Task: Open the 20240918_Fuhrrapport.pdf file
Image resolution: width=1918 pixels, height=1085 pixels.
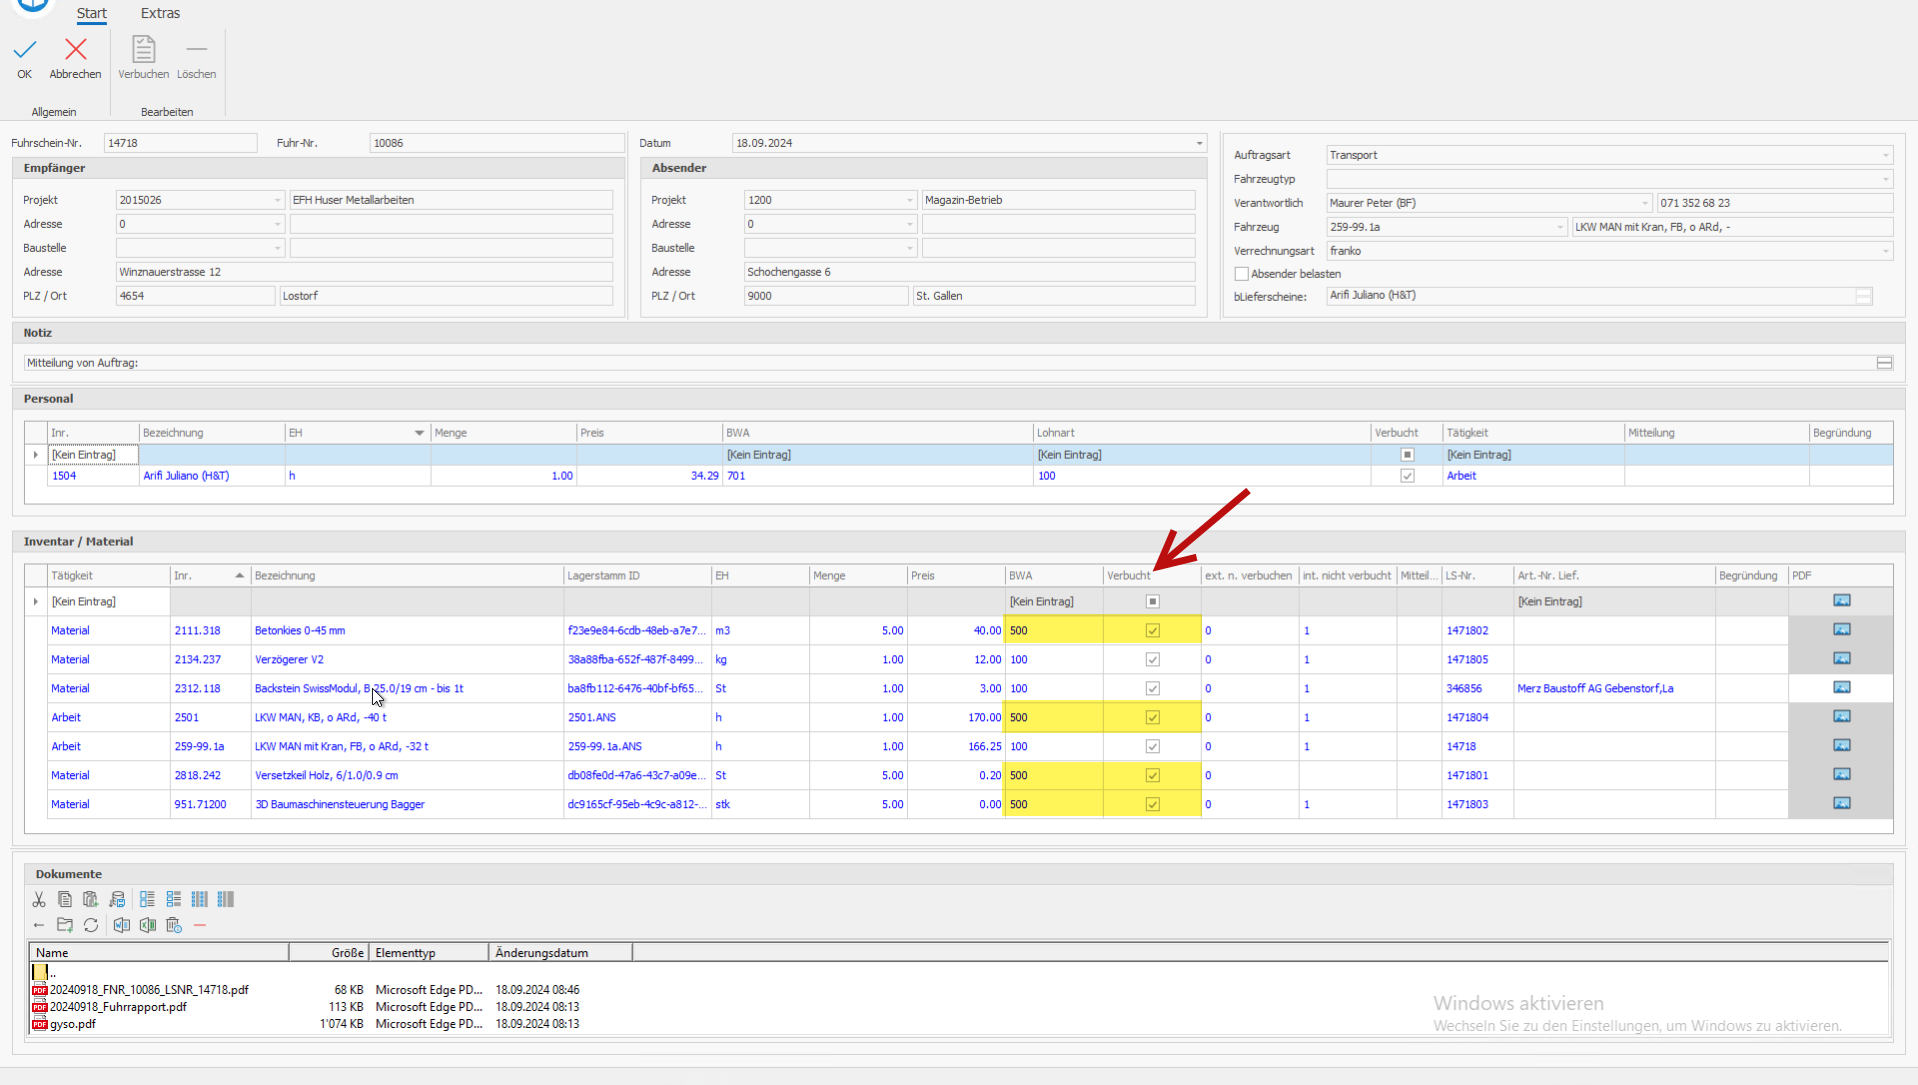Action: coord(118,1007)
